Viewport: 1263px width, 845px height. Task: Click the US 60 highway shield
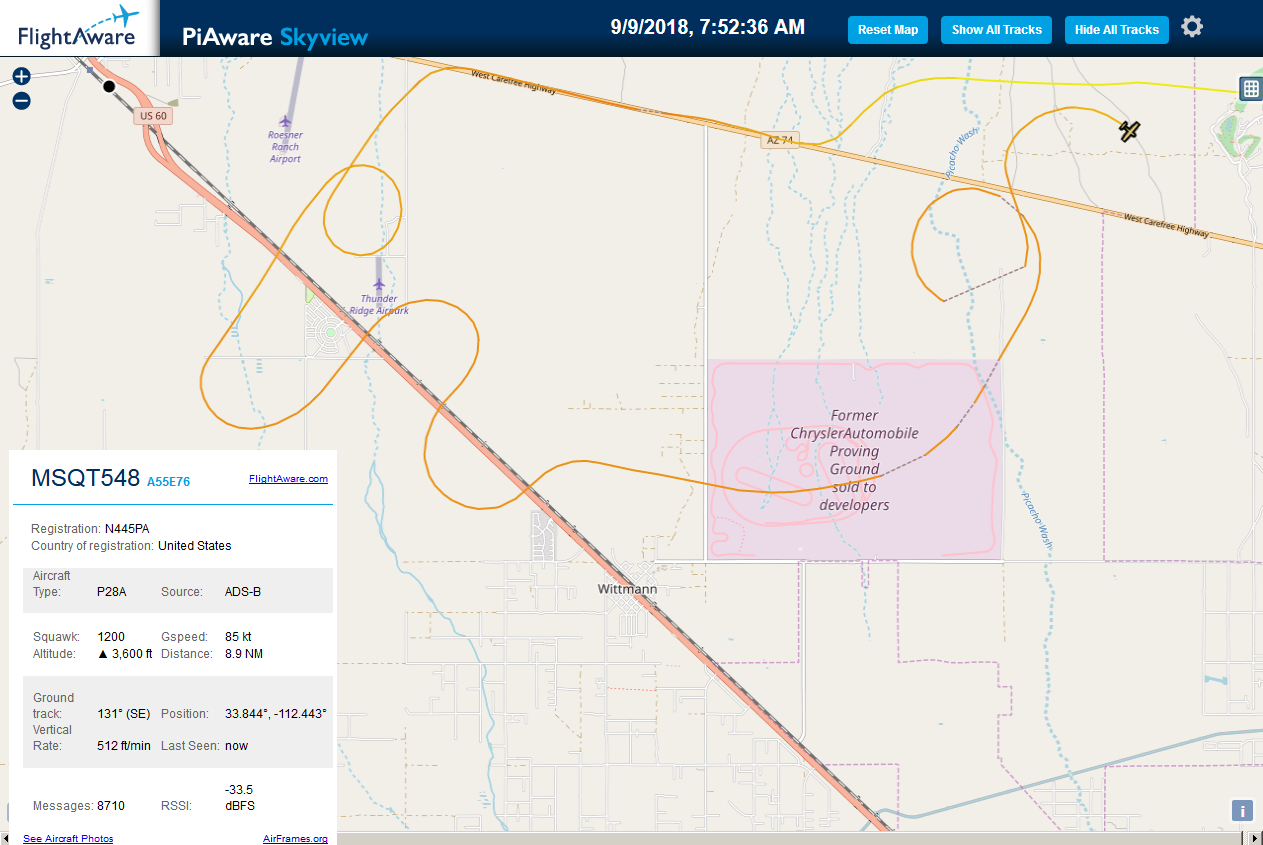click(153, 116)
